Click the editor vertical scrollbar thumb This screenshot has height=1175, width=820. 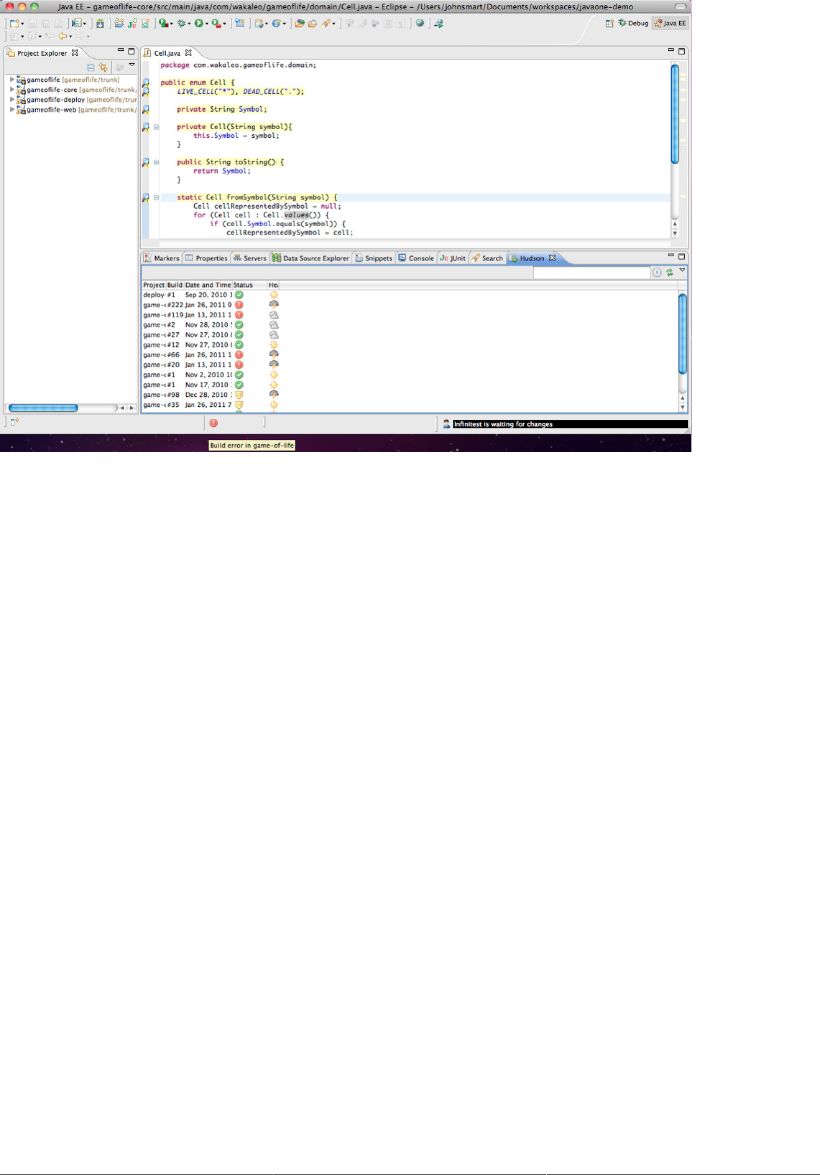pos(675,114)
